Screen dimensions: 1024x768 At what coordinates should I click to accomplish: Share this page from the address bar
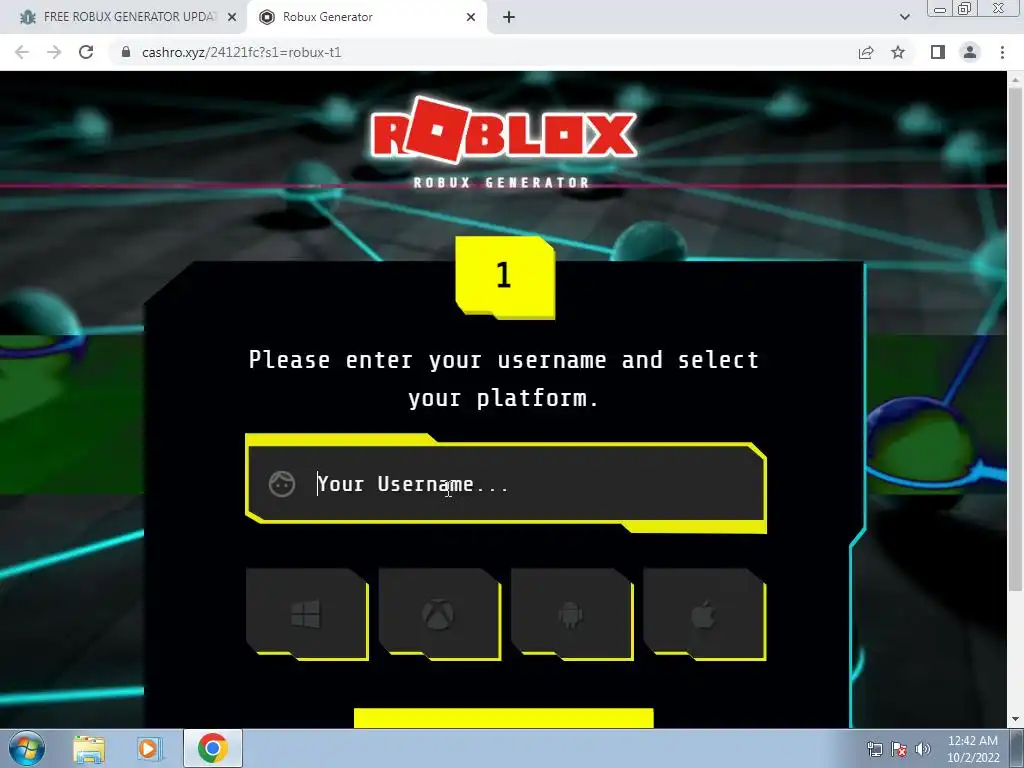click(x=866, y=52)
